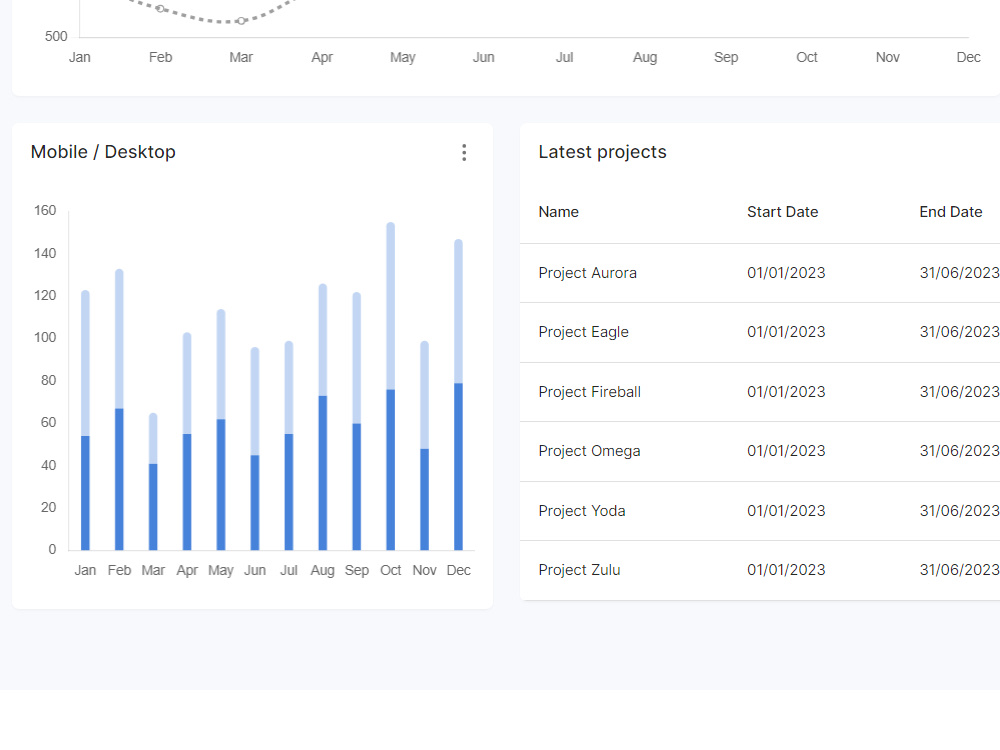Image resolution: width=1000 pixels, height=750 pixels.
Task: Click the Feb bar in Mobile / Desktop chart
Action: [119, 409]
